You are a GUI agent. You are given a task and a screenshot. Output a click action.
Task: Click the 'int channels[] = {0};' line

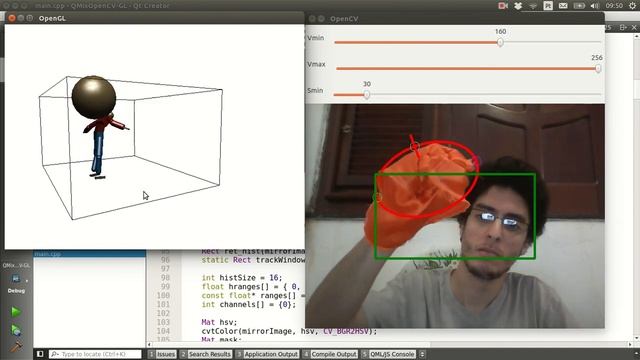(248, 304)
